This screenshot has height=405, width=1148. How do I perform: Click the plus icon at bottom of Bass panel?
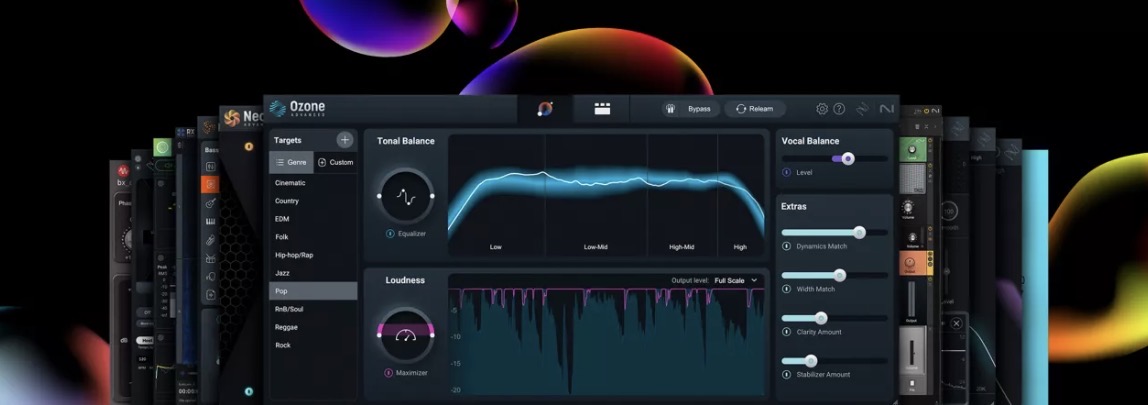210,294
